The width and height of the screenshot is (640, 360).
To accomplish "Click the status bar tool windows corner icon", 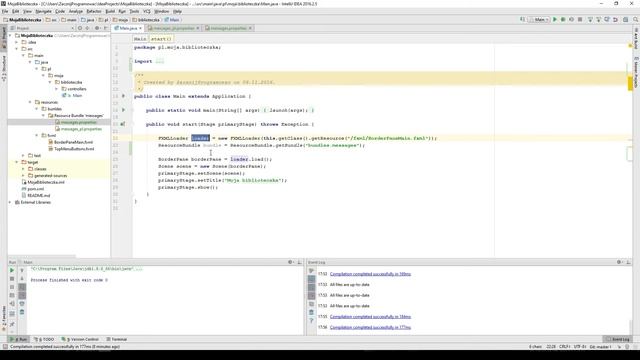I will 5,347.
